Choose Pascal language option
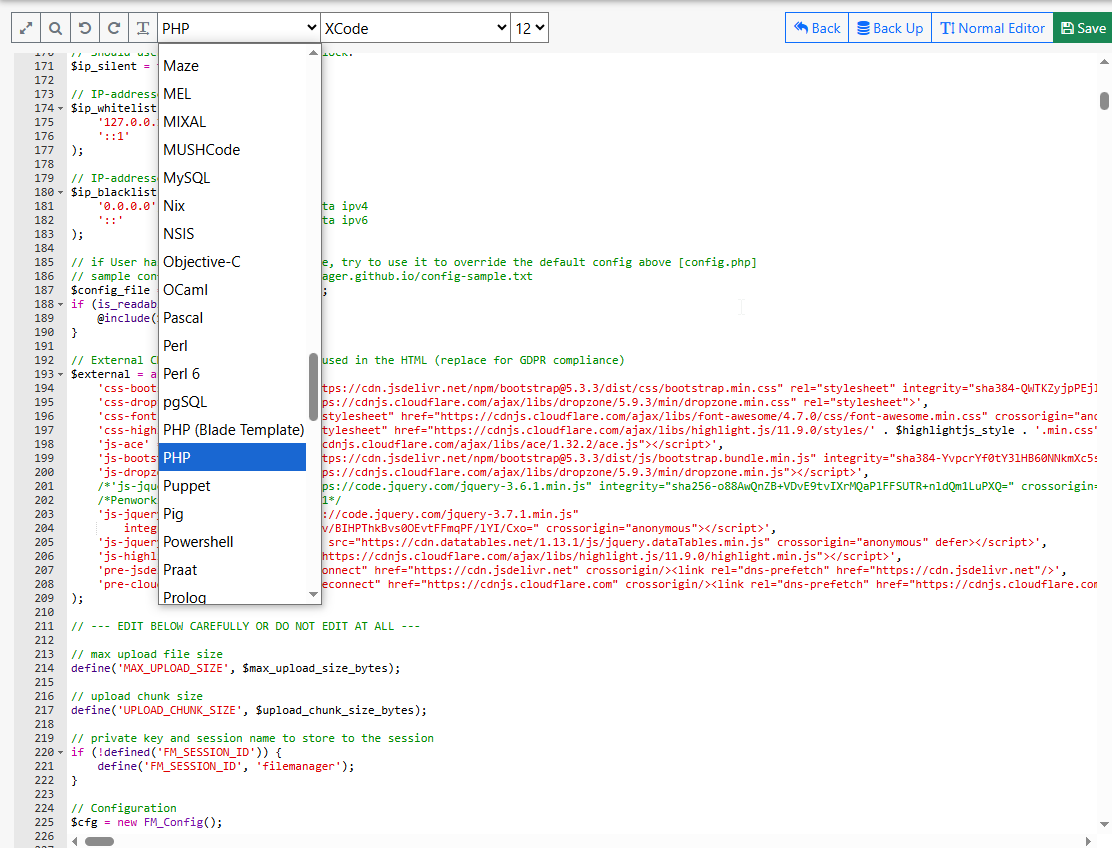The height and width of the screenshot is (848, 1112). tap(233, 318)
